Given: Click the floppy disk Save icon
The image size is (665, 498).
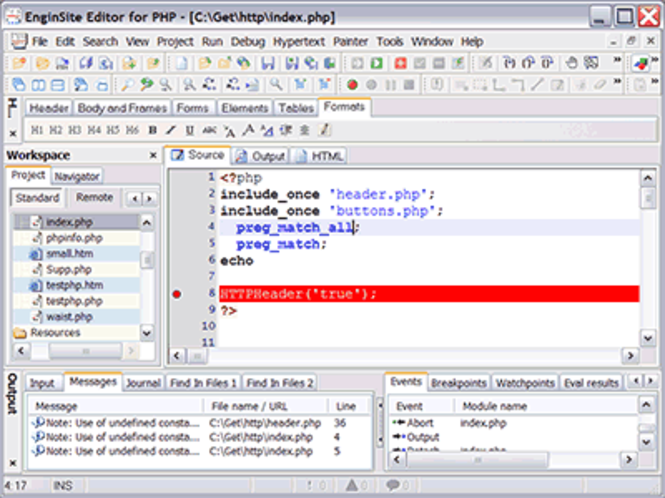Looking at the screenshot, I should tap(268, 63).
